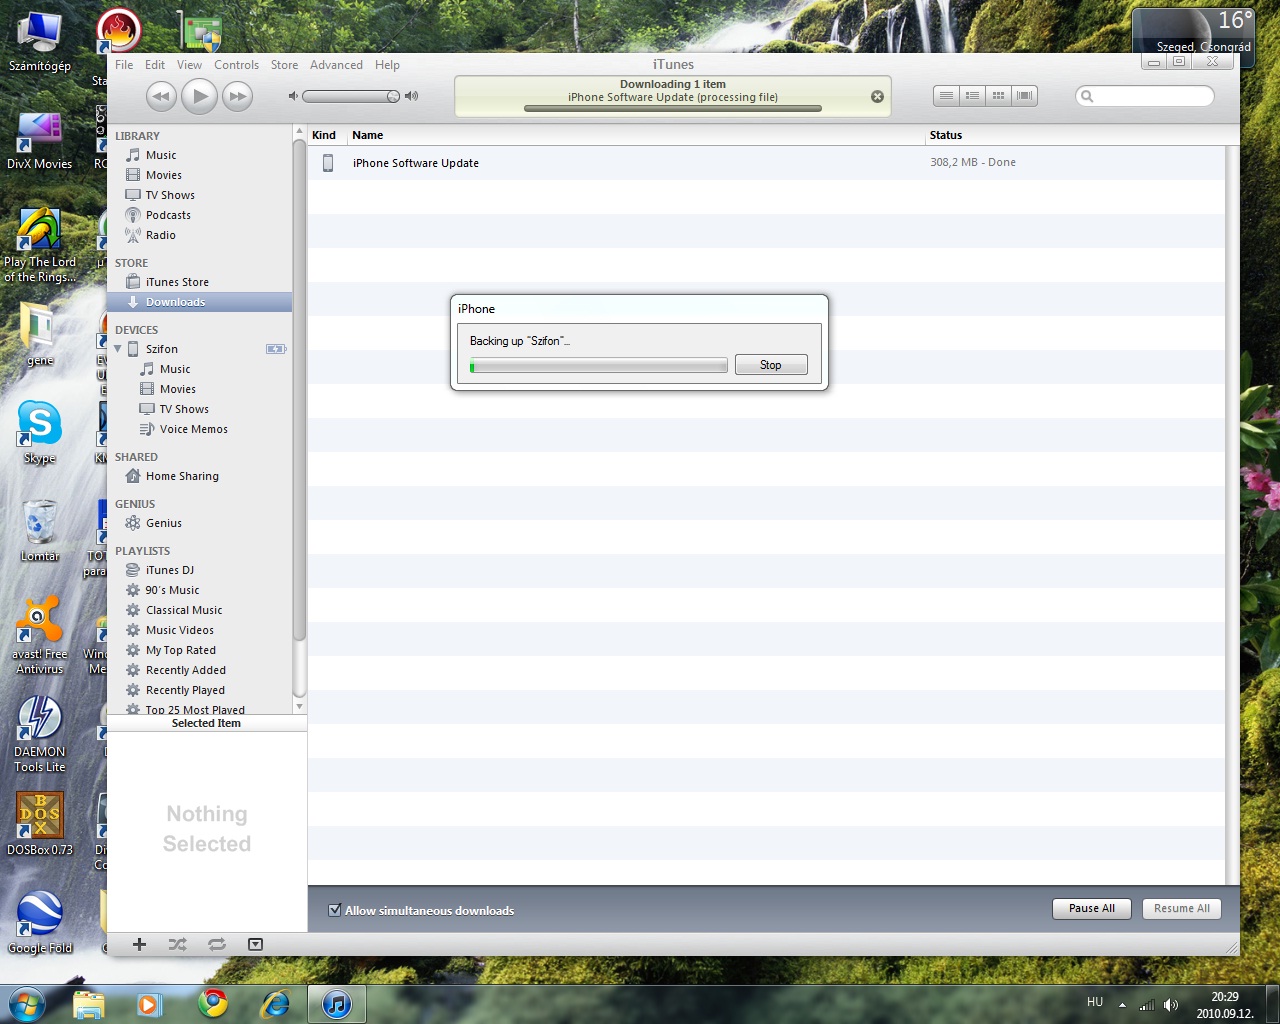Stop the iPhone backup
The image size is (1280, 1024).
[770, 365]
